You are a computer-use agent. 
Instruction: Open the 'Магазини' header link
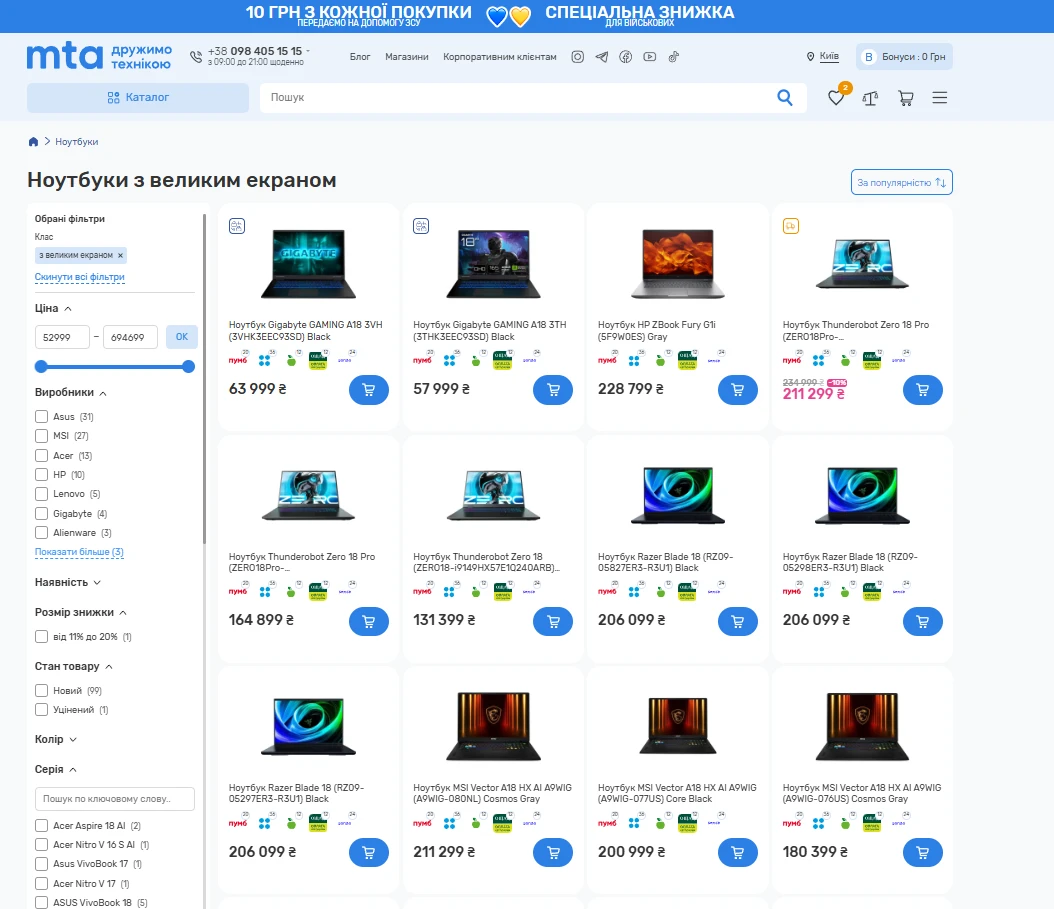pos(407,57)
